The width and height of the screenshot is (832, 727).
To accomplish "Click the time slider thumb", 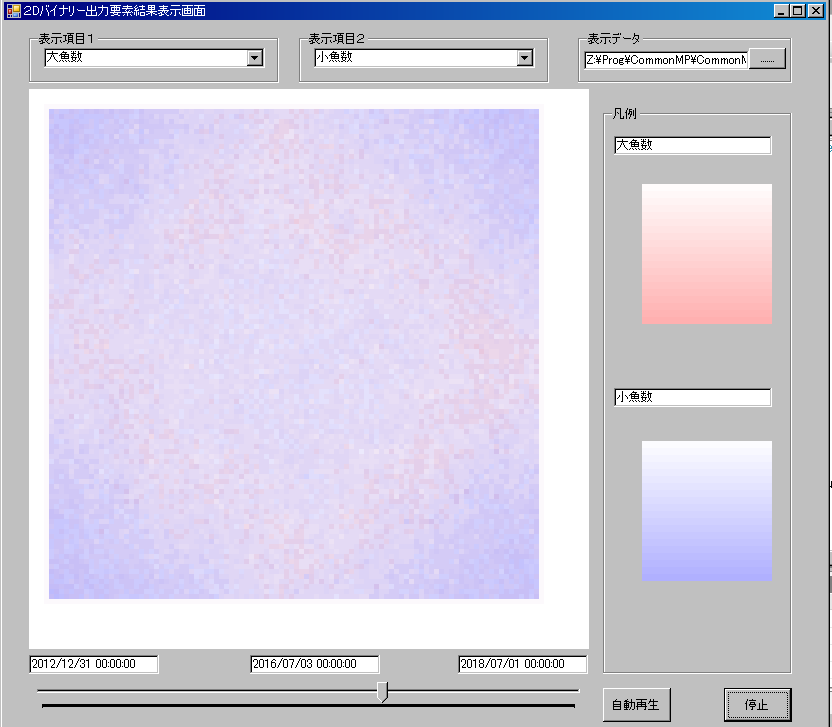I will pyautogui.click(x=383, y=692).
